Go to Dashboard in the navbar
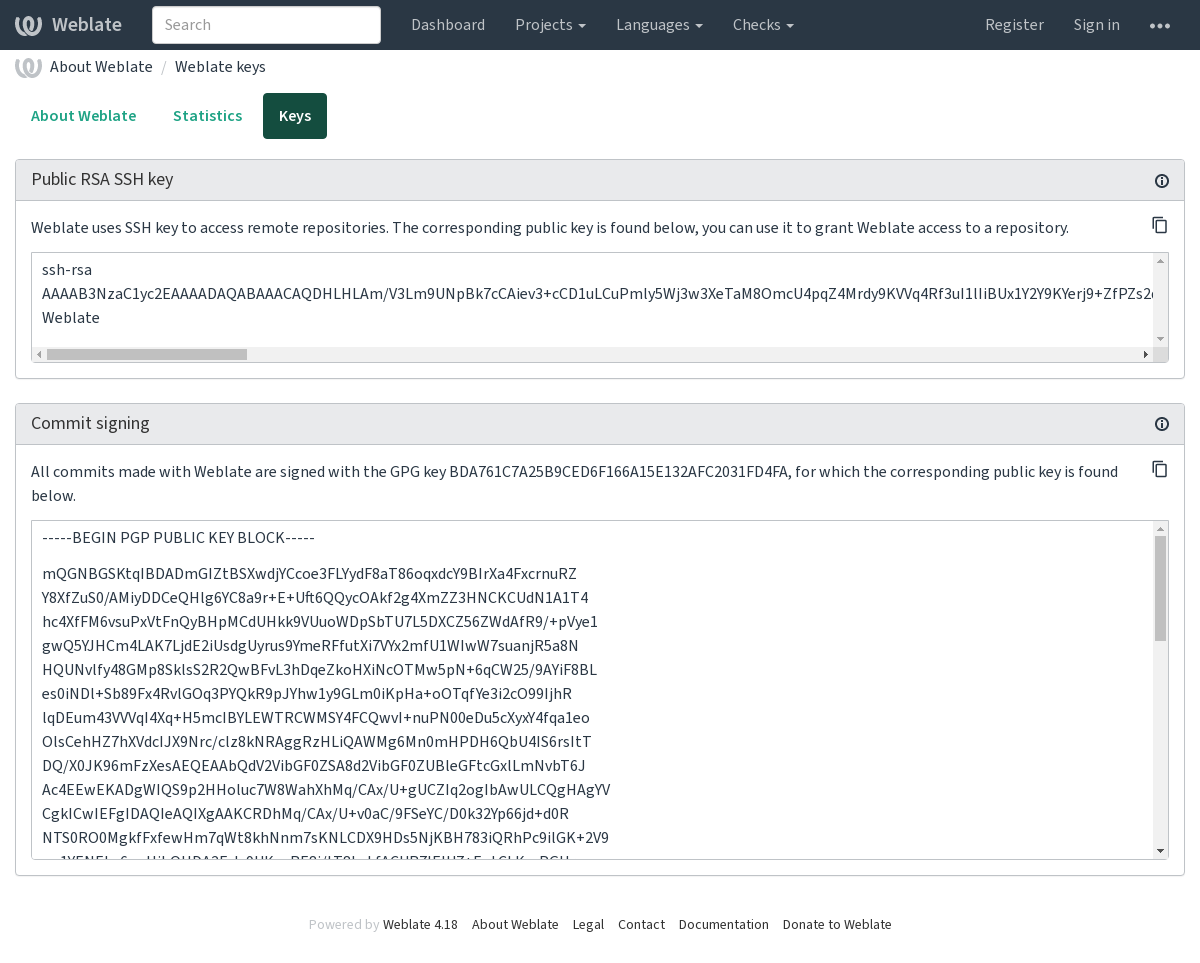 (x=448, y=25)
